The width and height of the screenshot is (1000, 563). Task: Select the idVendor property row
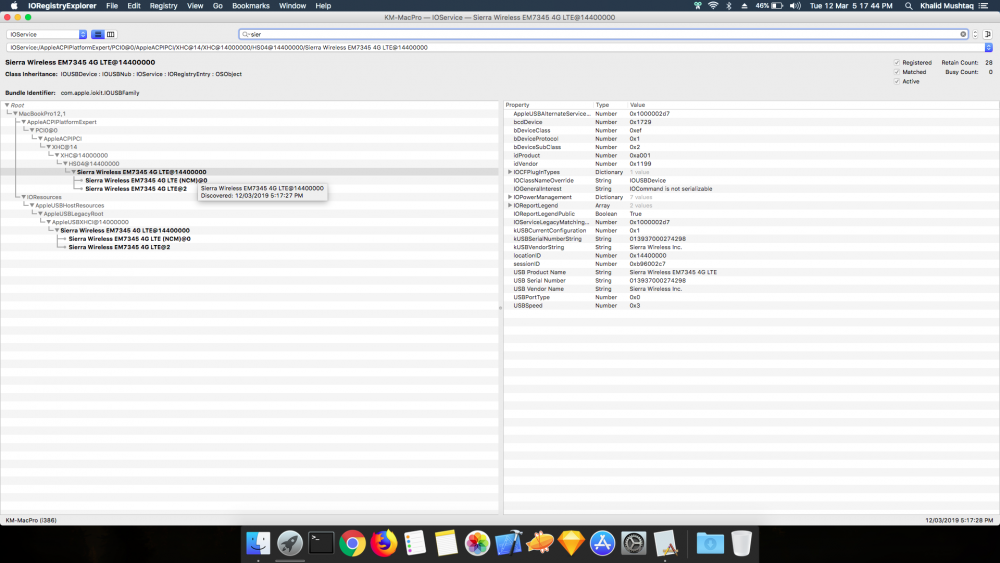(x=751, y=164)
